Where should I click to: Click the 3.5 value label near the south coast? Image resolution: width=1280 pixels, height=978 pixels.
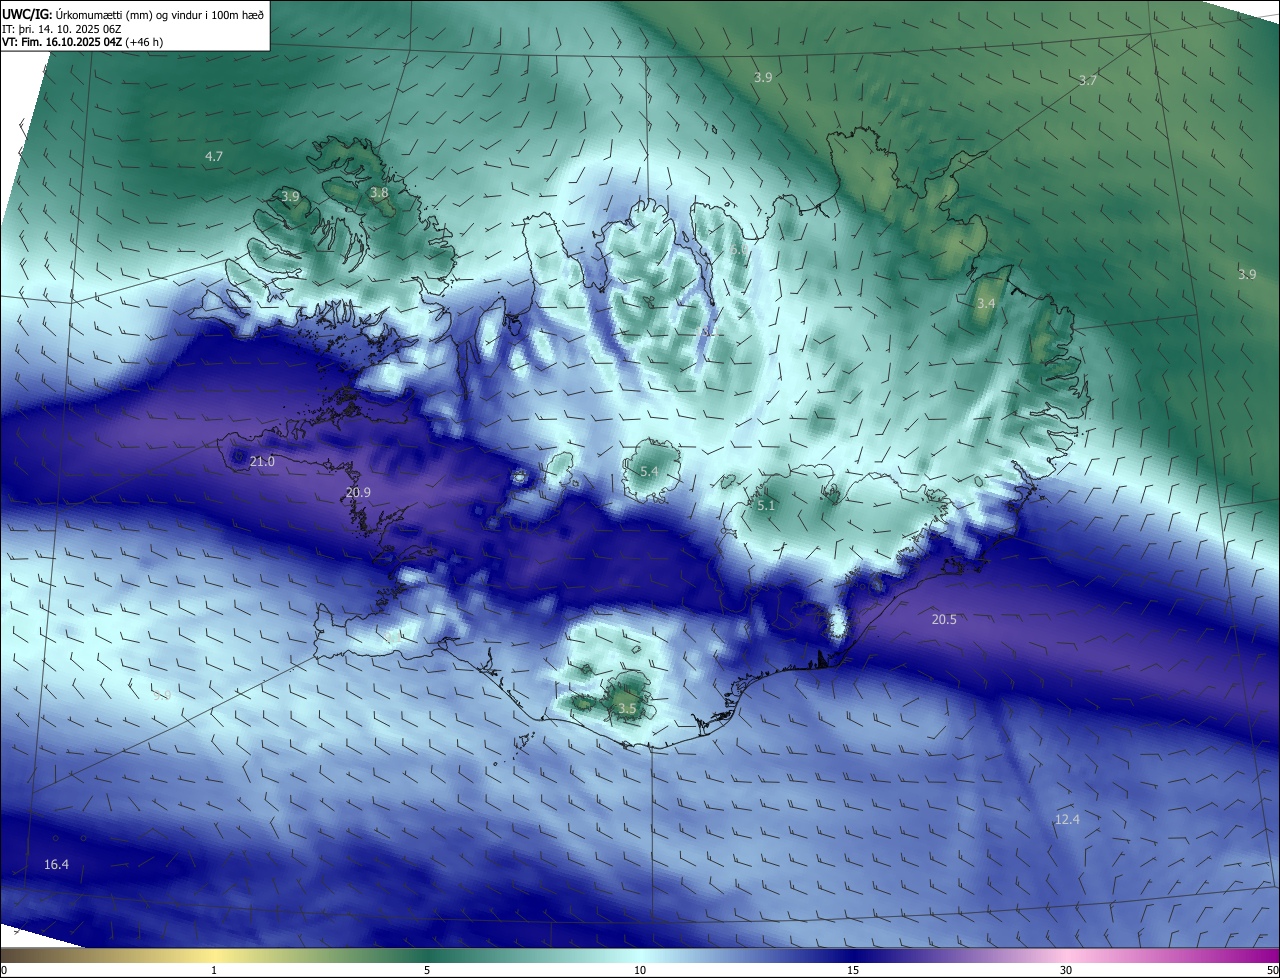click(x=627, y=708)
